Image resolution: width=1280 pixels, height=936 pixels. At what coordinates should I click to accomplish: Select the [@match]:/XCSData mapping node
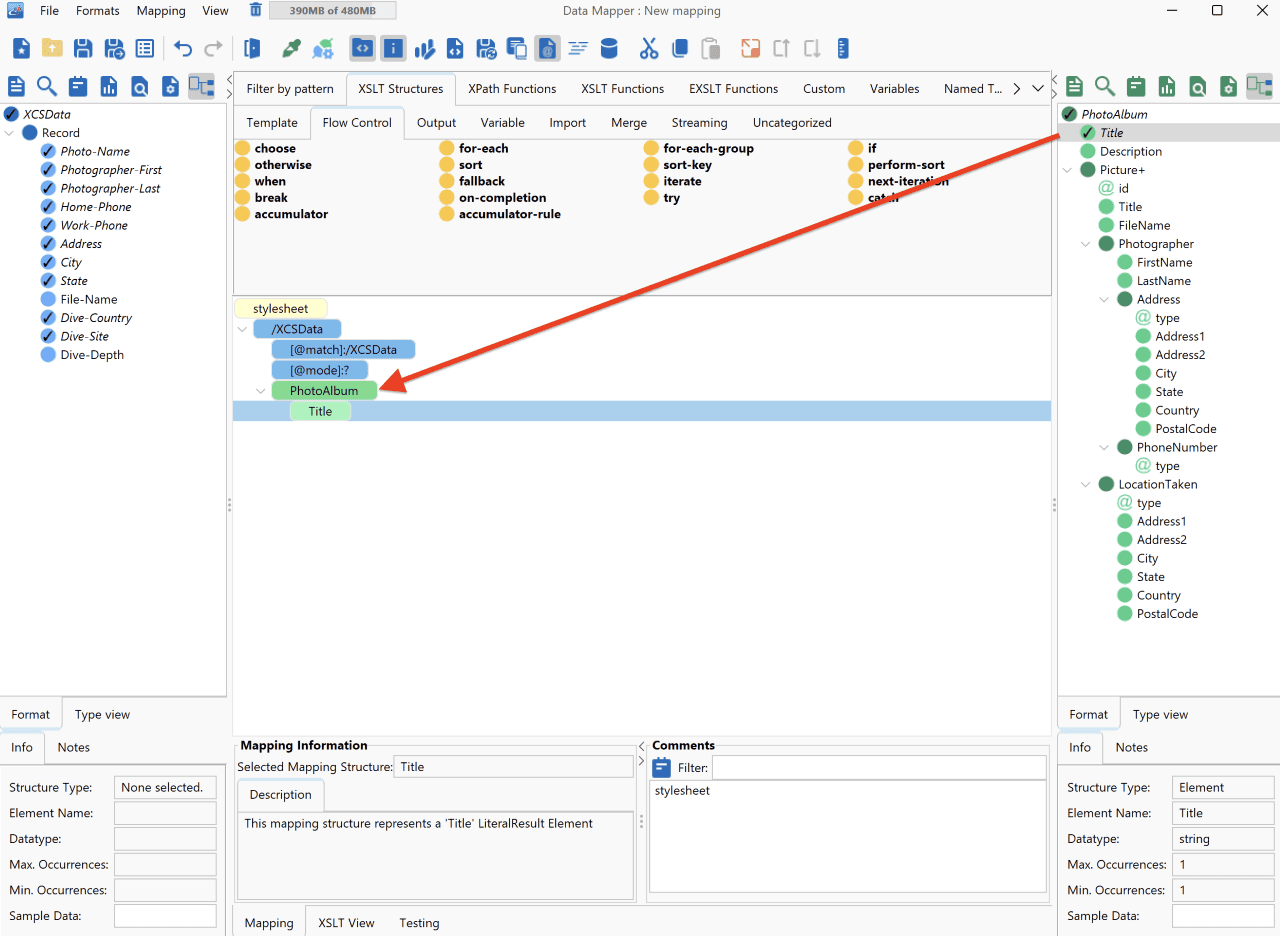click(343, 350)
